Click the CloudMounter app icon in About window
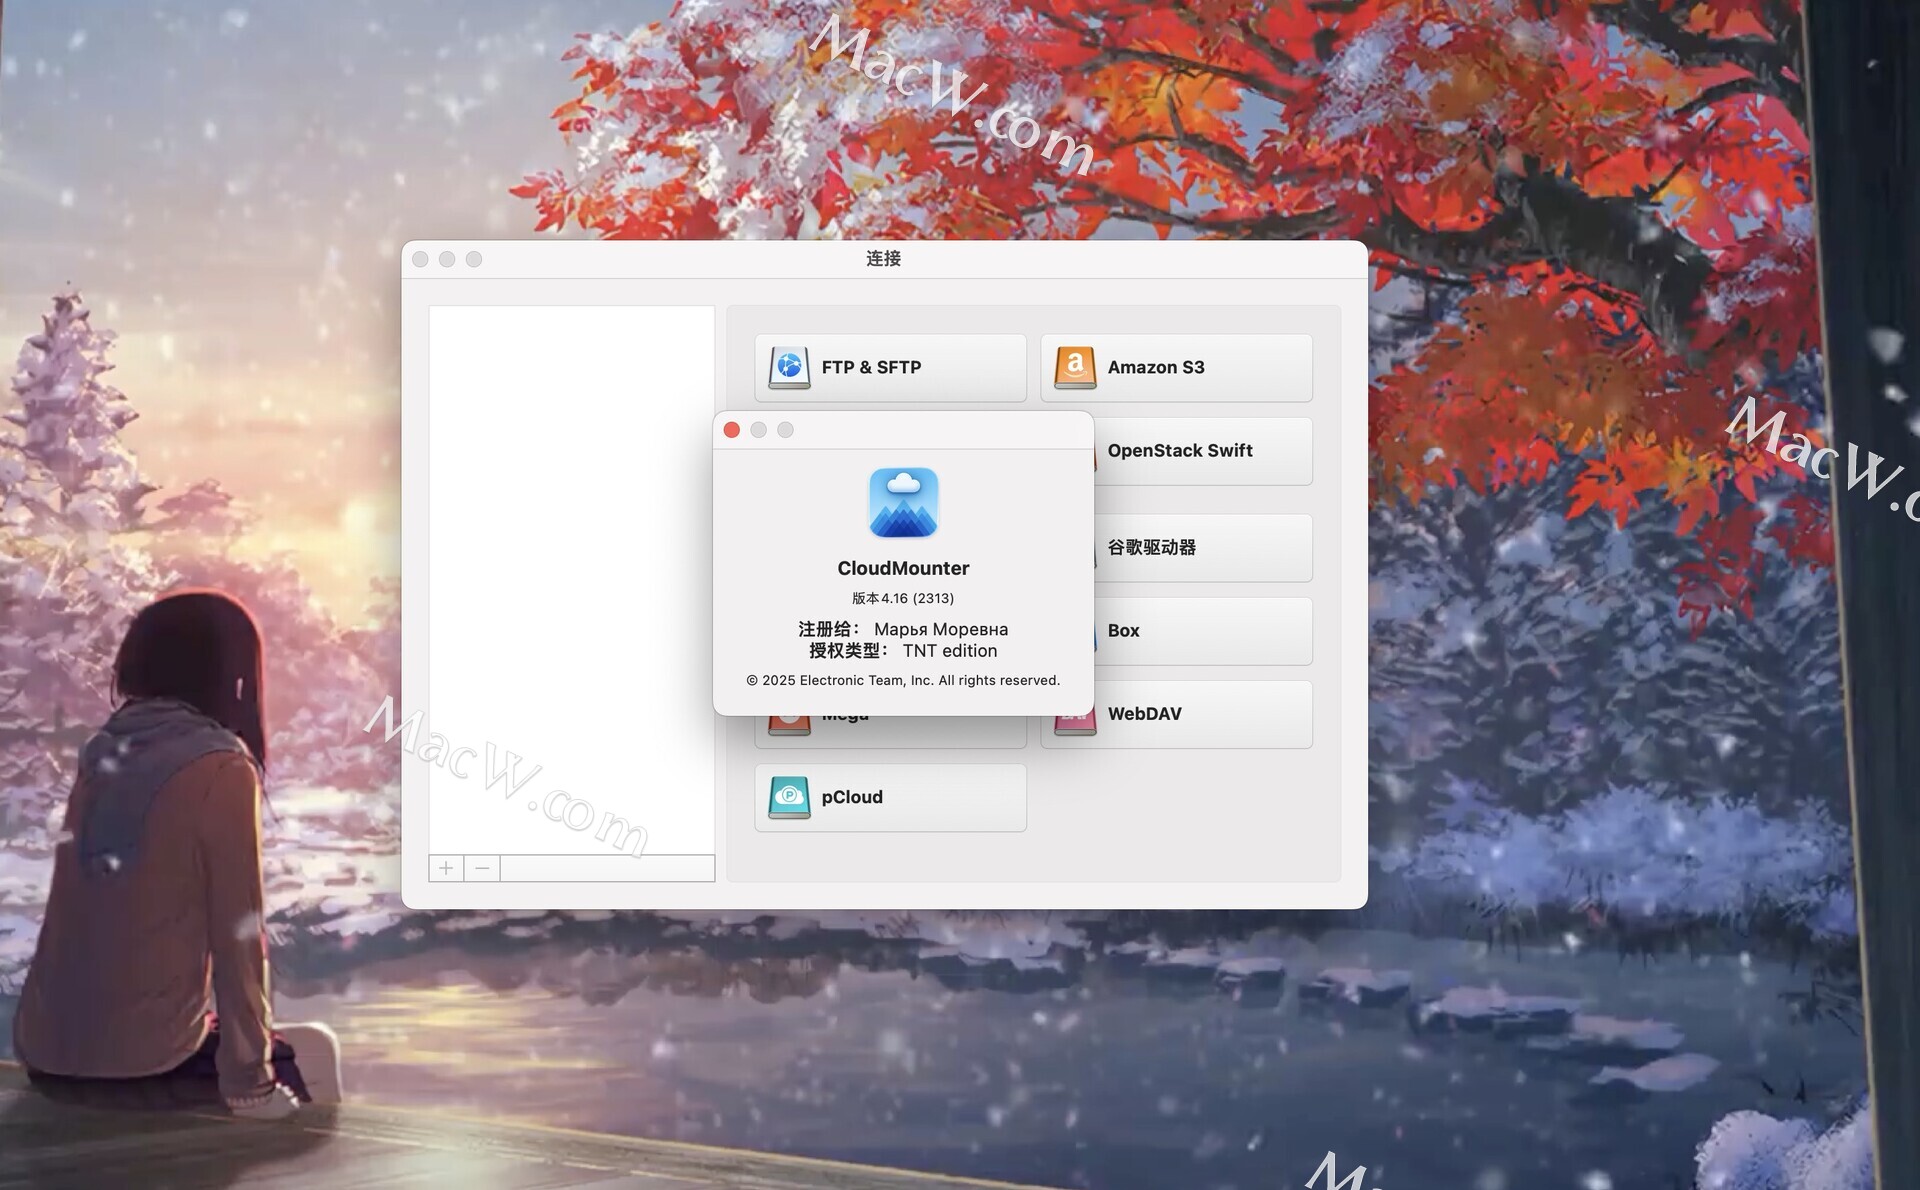This screenshot has height=1190, width=1920. pos(903,503)
